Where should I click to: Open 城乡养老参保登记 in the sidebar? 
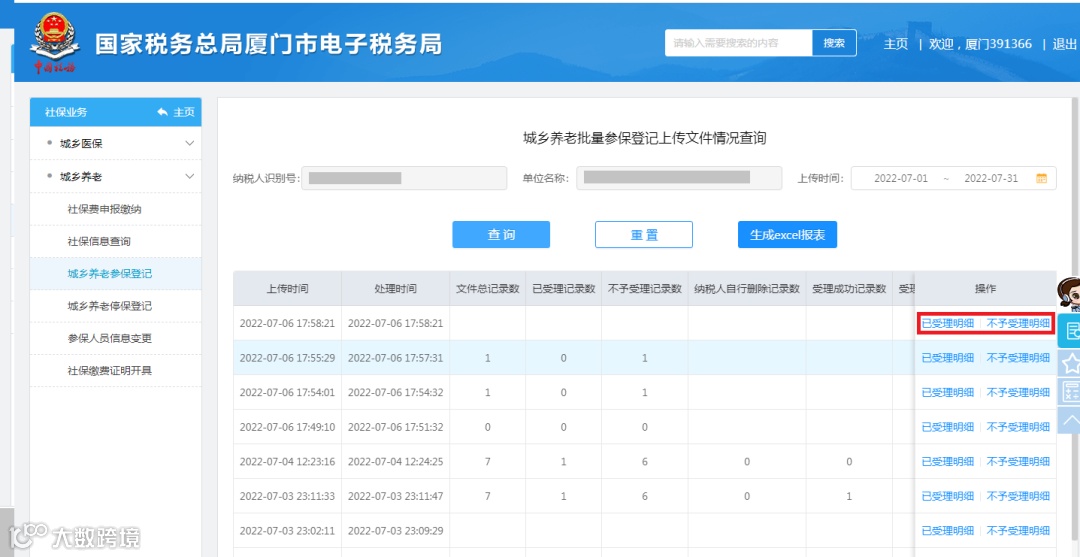[110, 273]
